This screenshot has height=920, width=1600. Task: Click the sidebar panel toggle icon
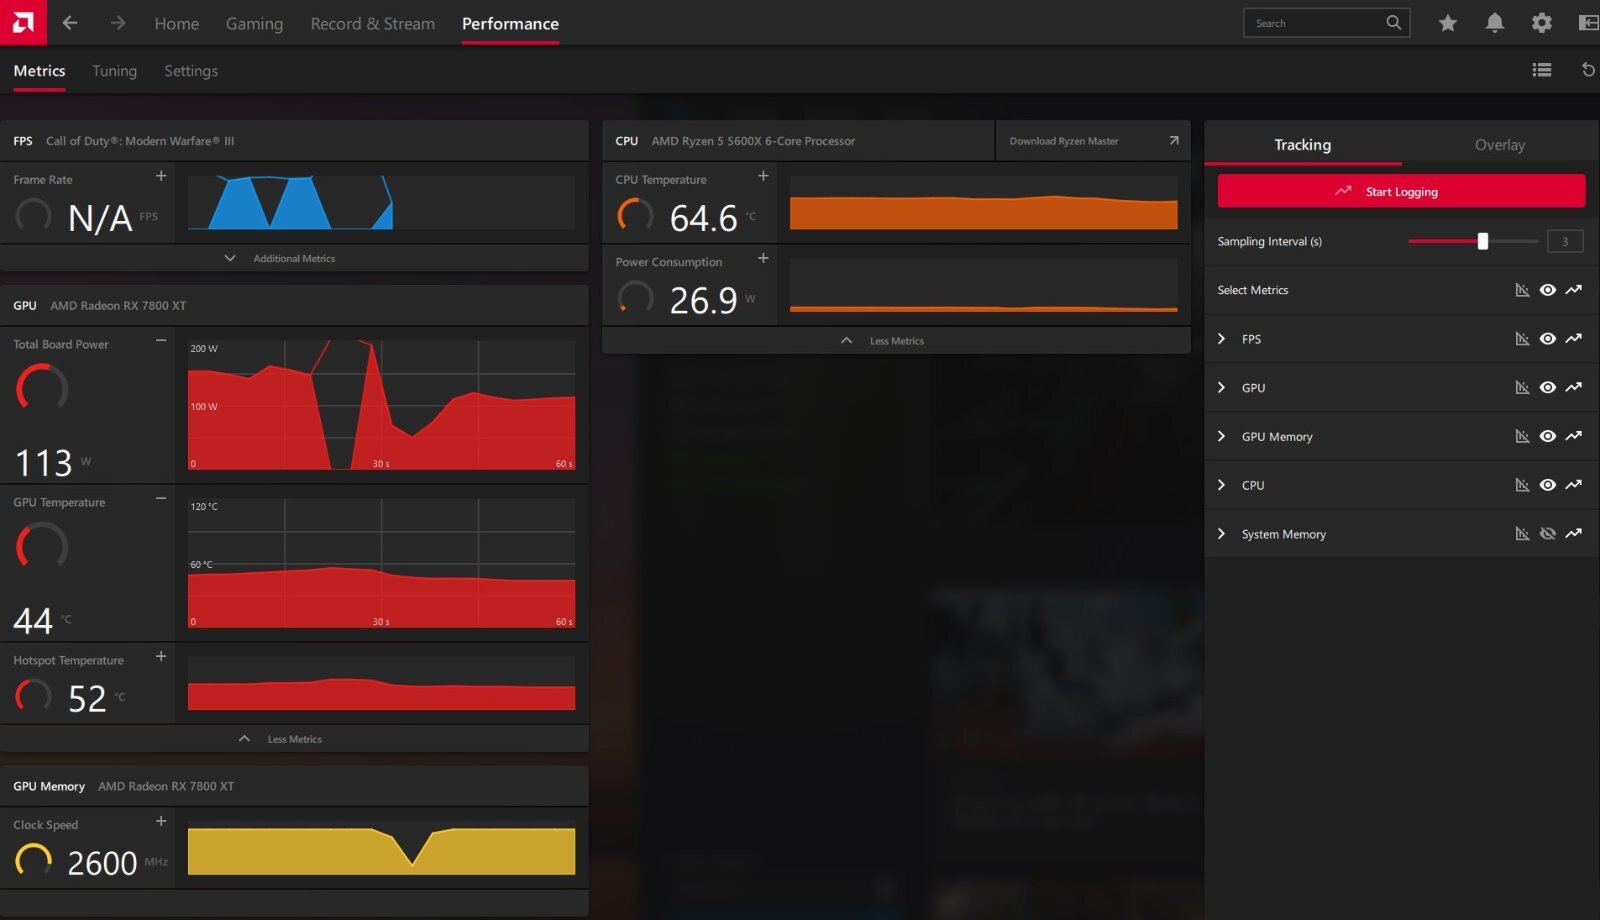pyautogui.click(x=1588, y=23)
